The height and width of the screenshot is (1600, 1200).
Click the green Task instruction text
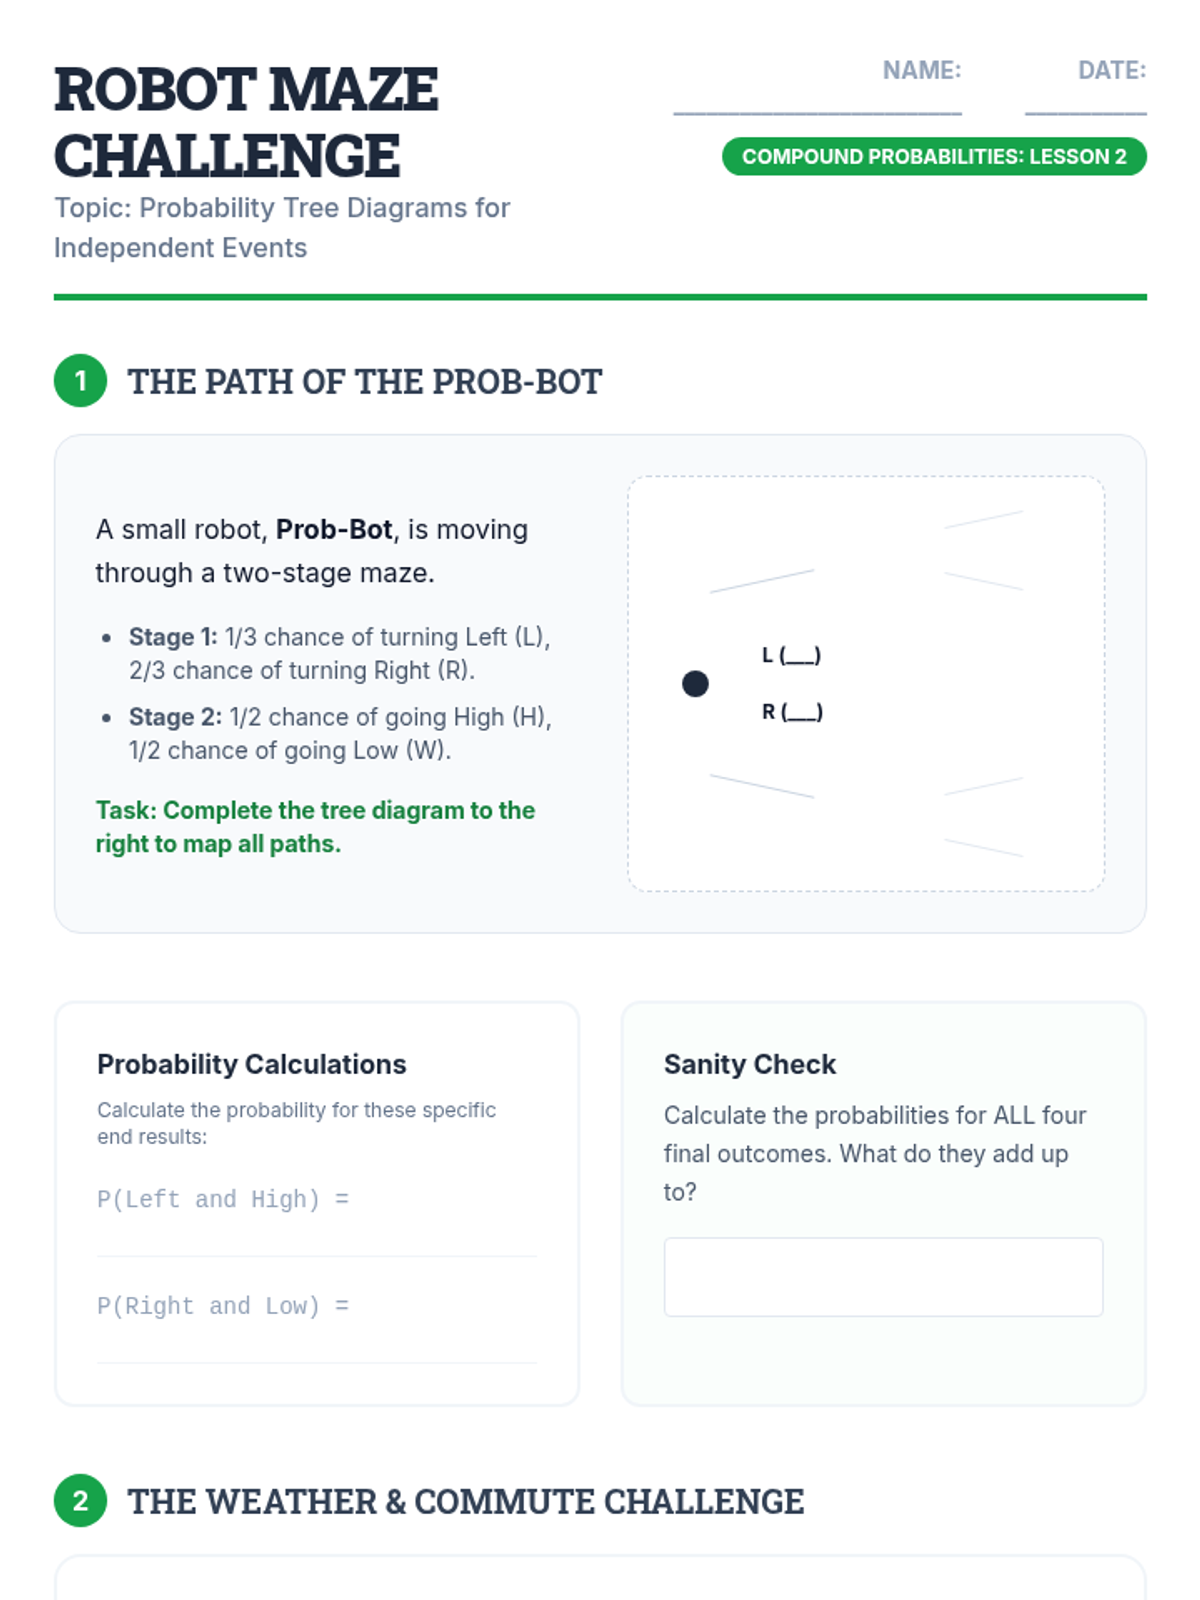coord(315,827)
